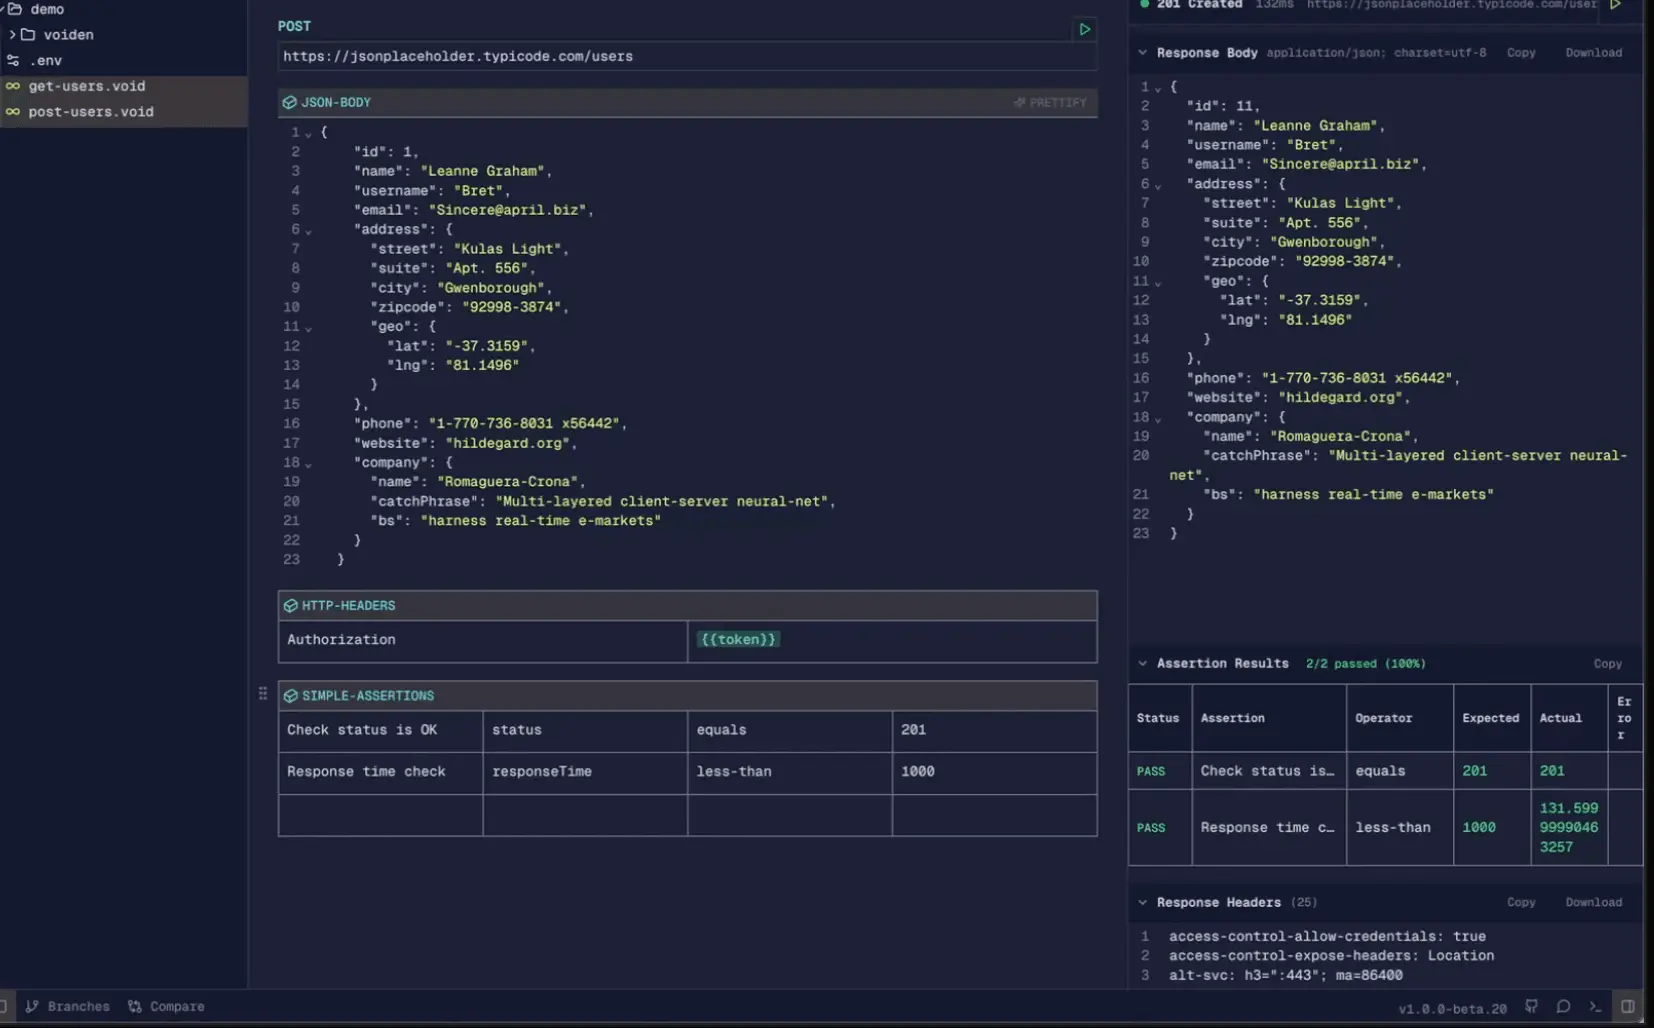Copy the response headers
Viewport: 1654px width, 1028px height.
[1521, 902]
